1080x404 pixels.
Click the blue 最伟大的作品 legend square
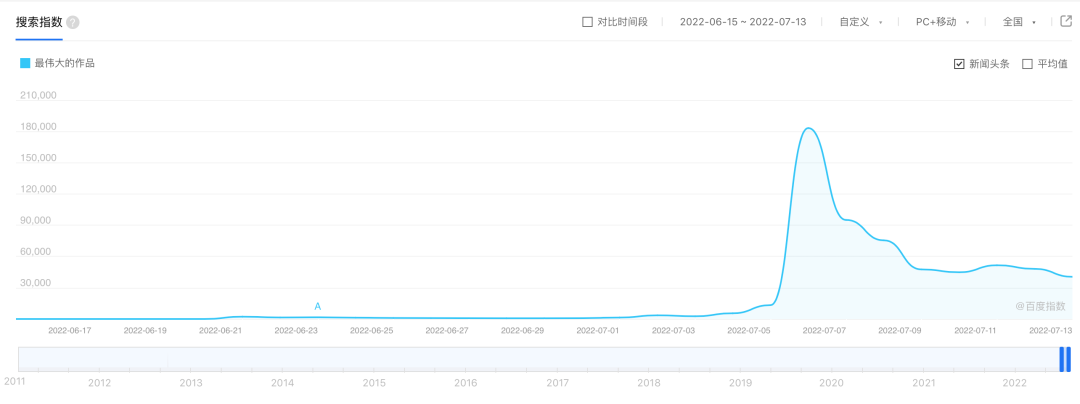tap(25, 63)
